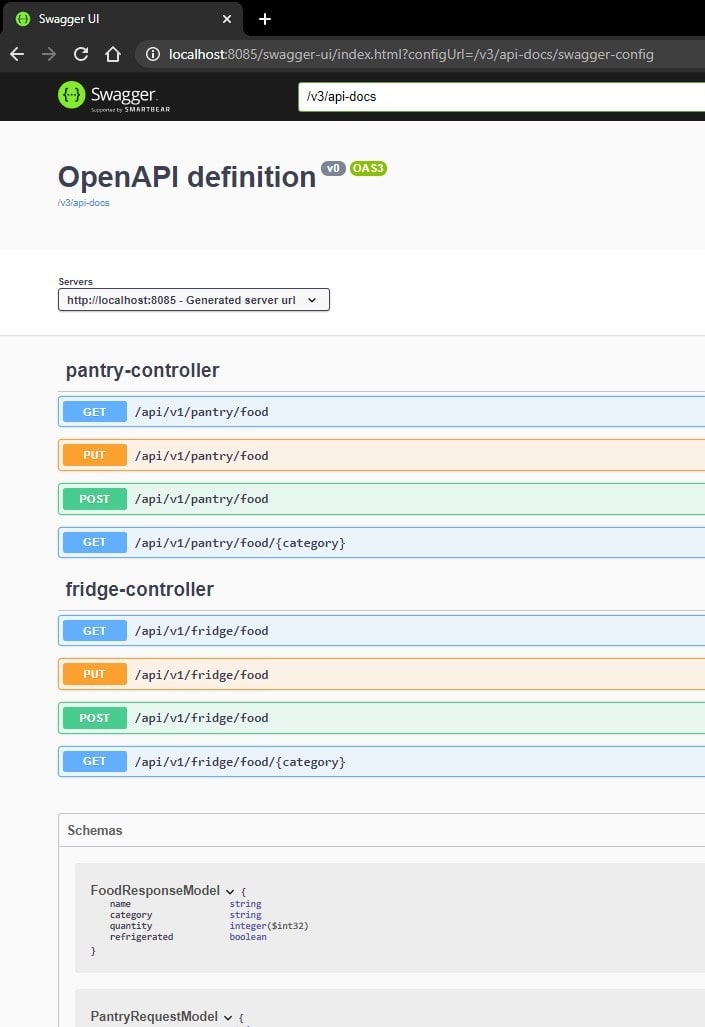The image size is (705, 1027).
Task: Focus the /v3/api-docs explore input field
Action: click(501, 97)
